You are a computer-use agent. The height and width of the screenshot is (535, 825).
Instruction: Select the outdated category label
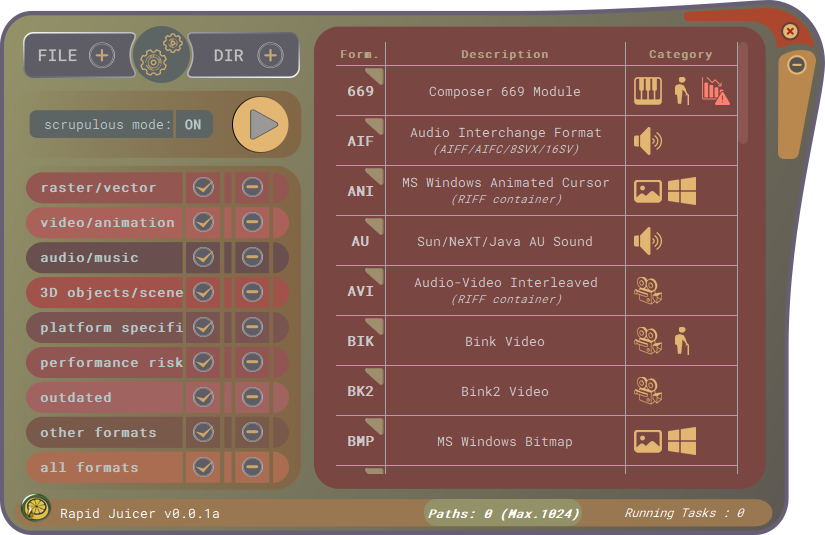(76, 397)
